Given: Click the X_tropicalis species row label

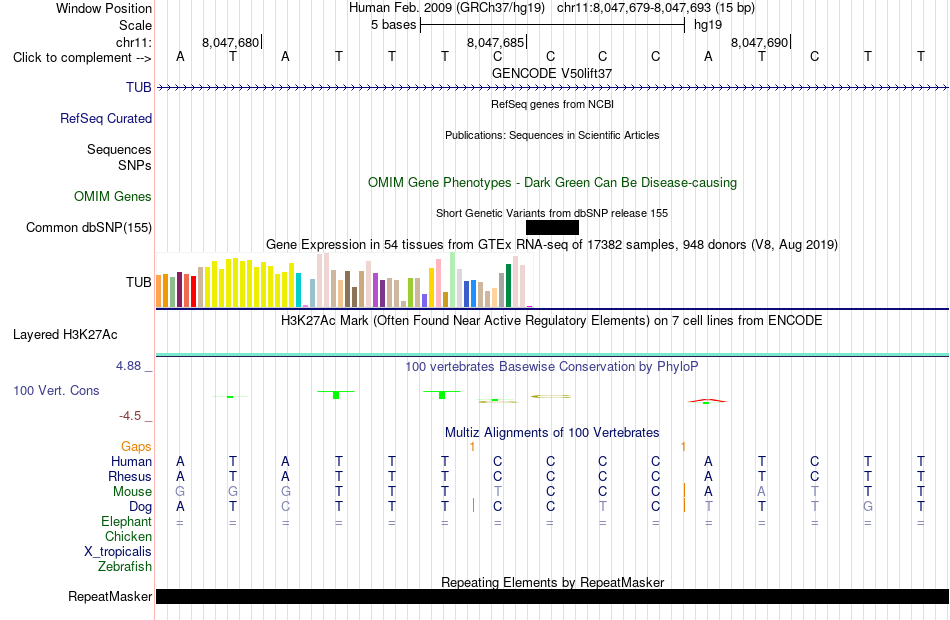Looking at the screenshot, I should [x=118, y=552].
